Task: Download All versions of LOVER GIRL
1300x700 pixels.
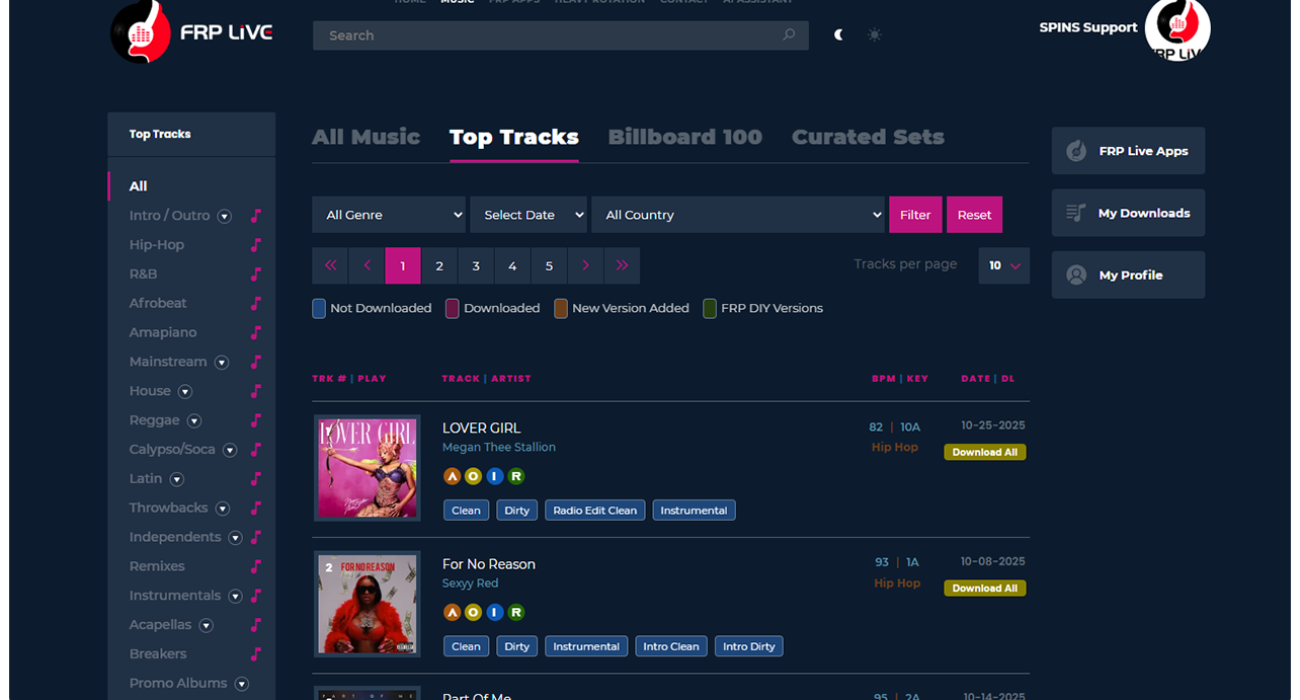Action: coord(984,452)
